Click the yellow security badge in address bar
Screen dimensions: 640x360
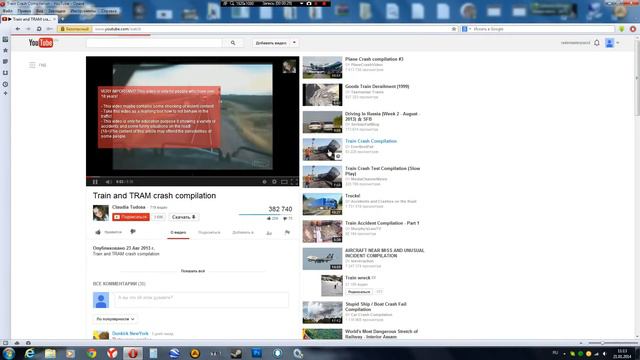coord(75,29)
